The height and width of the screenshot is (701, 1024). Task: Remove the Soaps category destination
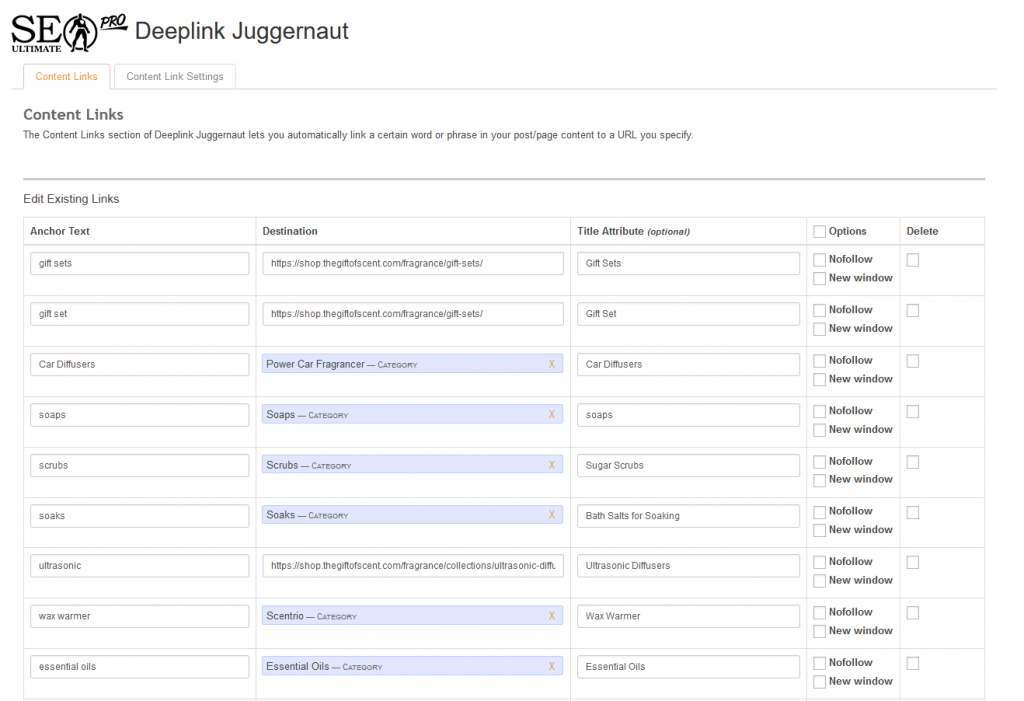click(x=551, y=414)
